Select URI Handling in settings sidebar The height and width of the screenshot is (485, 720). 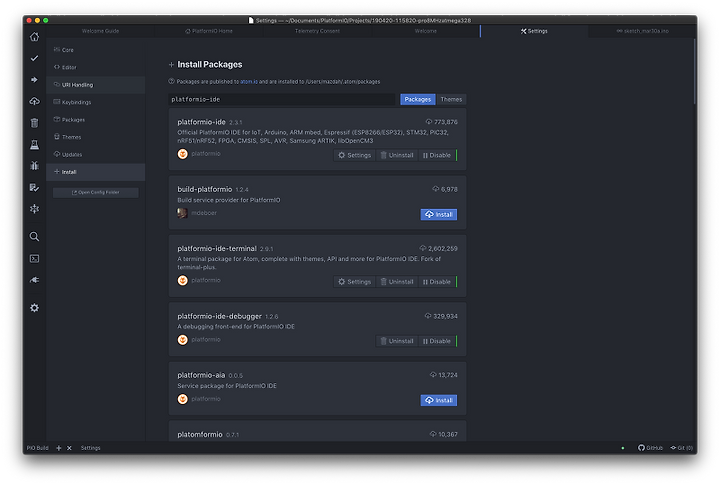pyautogui.click(x=96, y=85)
